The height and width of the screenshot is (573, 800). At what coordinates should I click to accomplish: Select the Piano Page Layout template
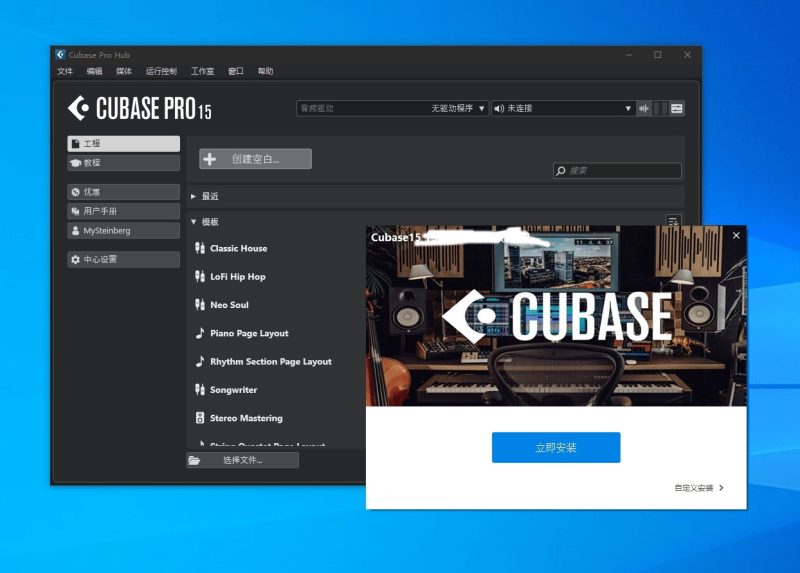(x=249, y=333)
